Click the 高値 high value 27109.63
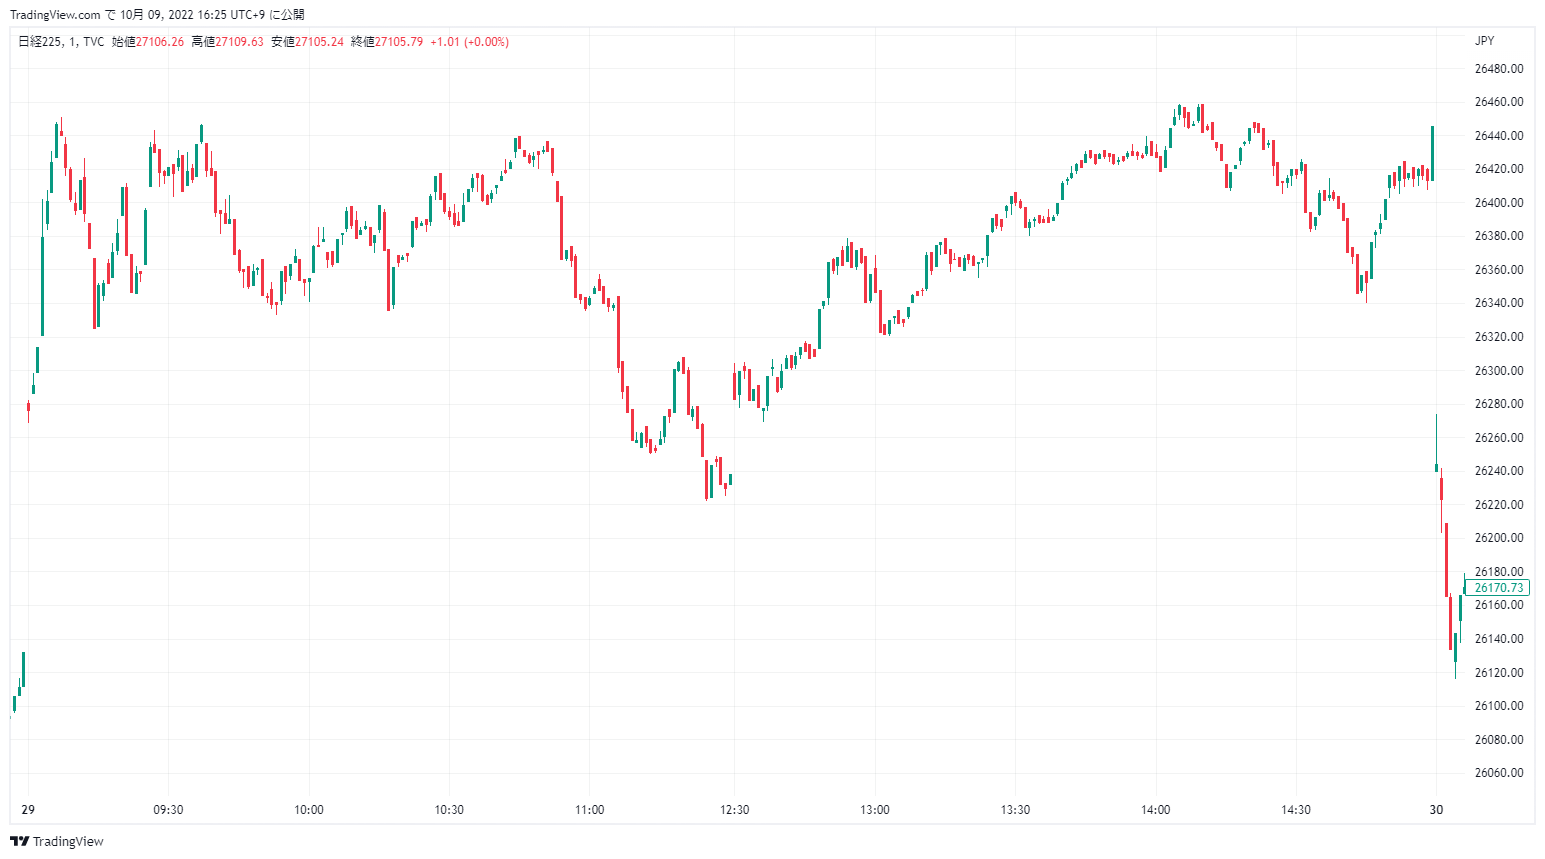 click(x=240, y=42)
